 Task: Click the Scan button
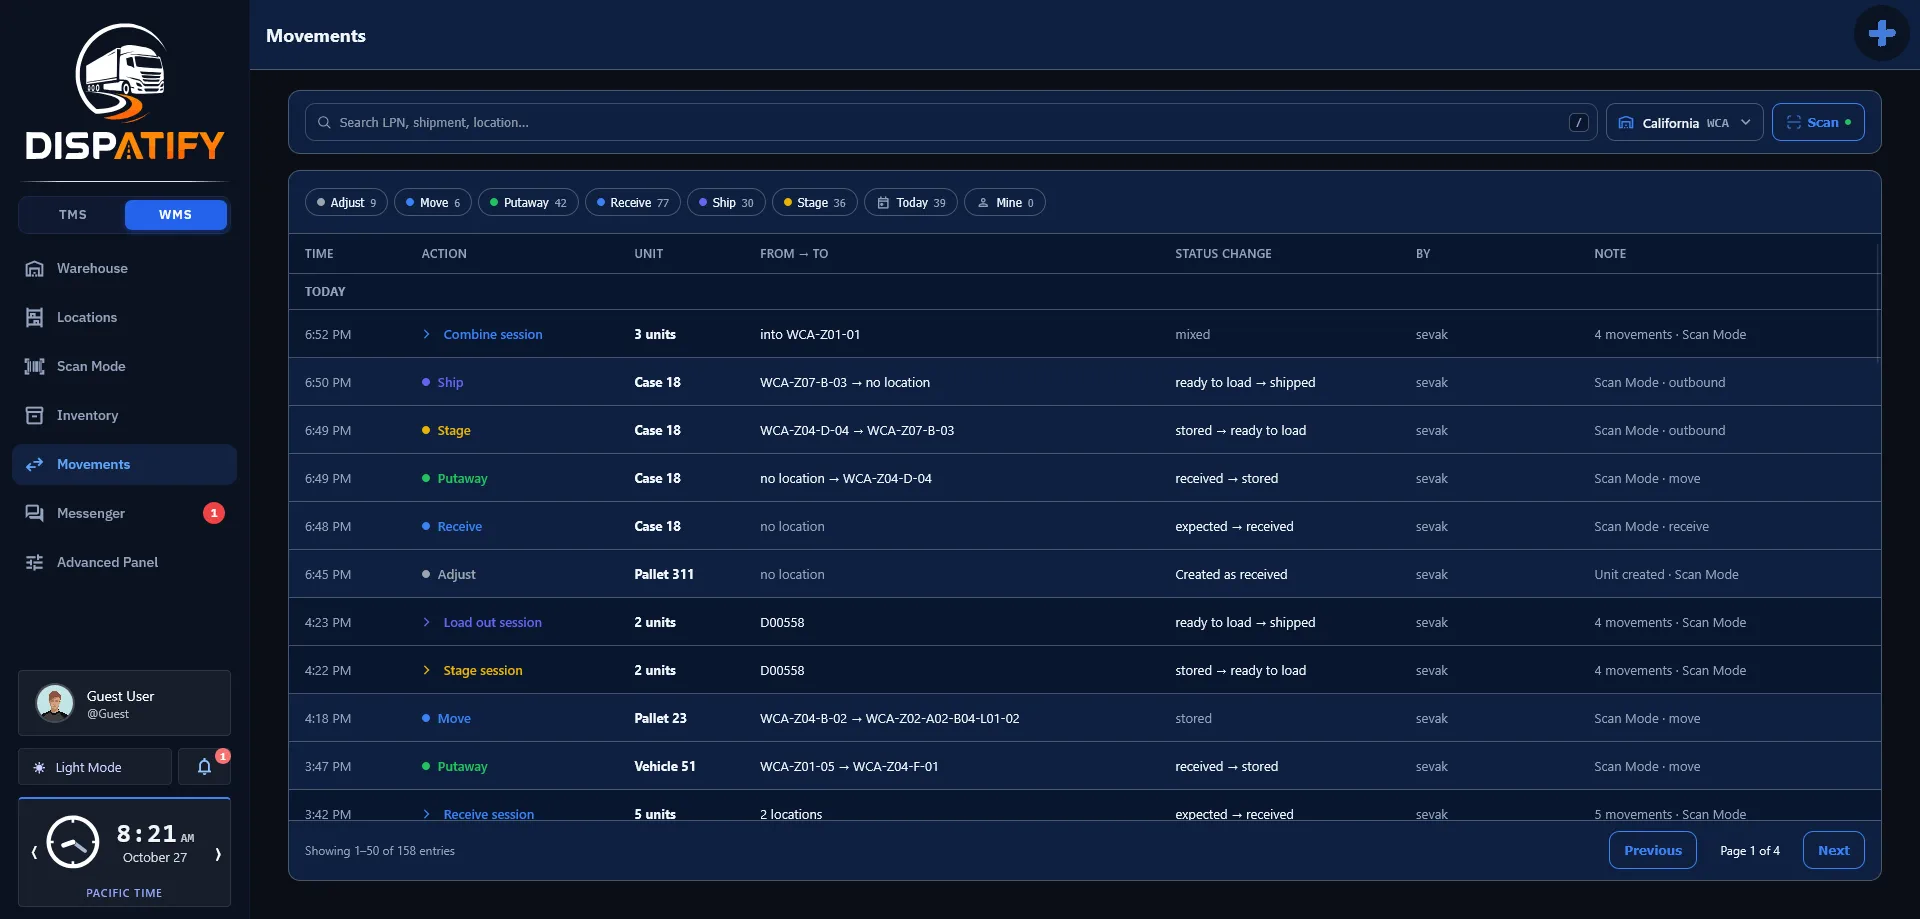pyautogui.click(x=1818, y=122)
